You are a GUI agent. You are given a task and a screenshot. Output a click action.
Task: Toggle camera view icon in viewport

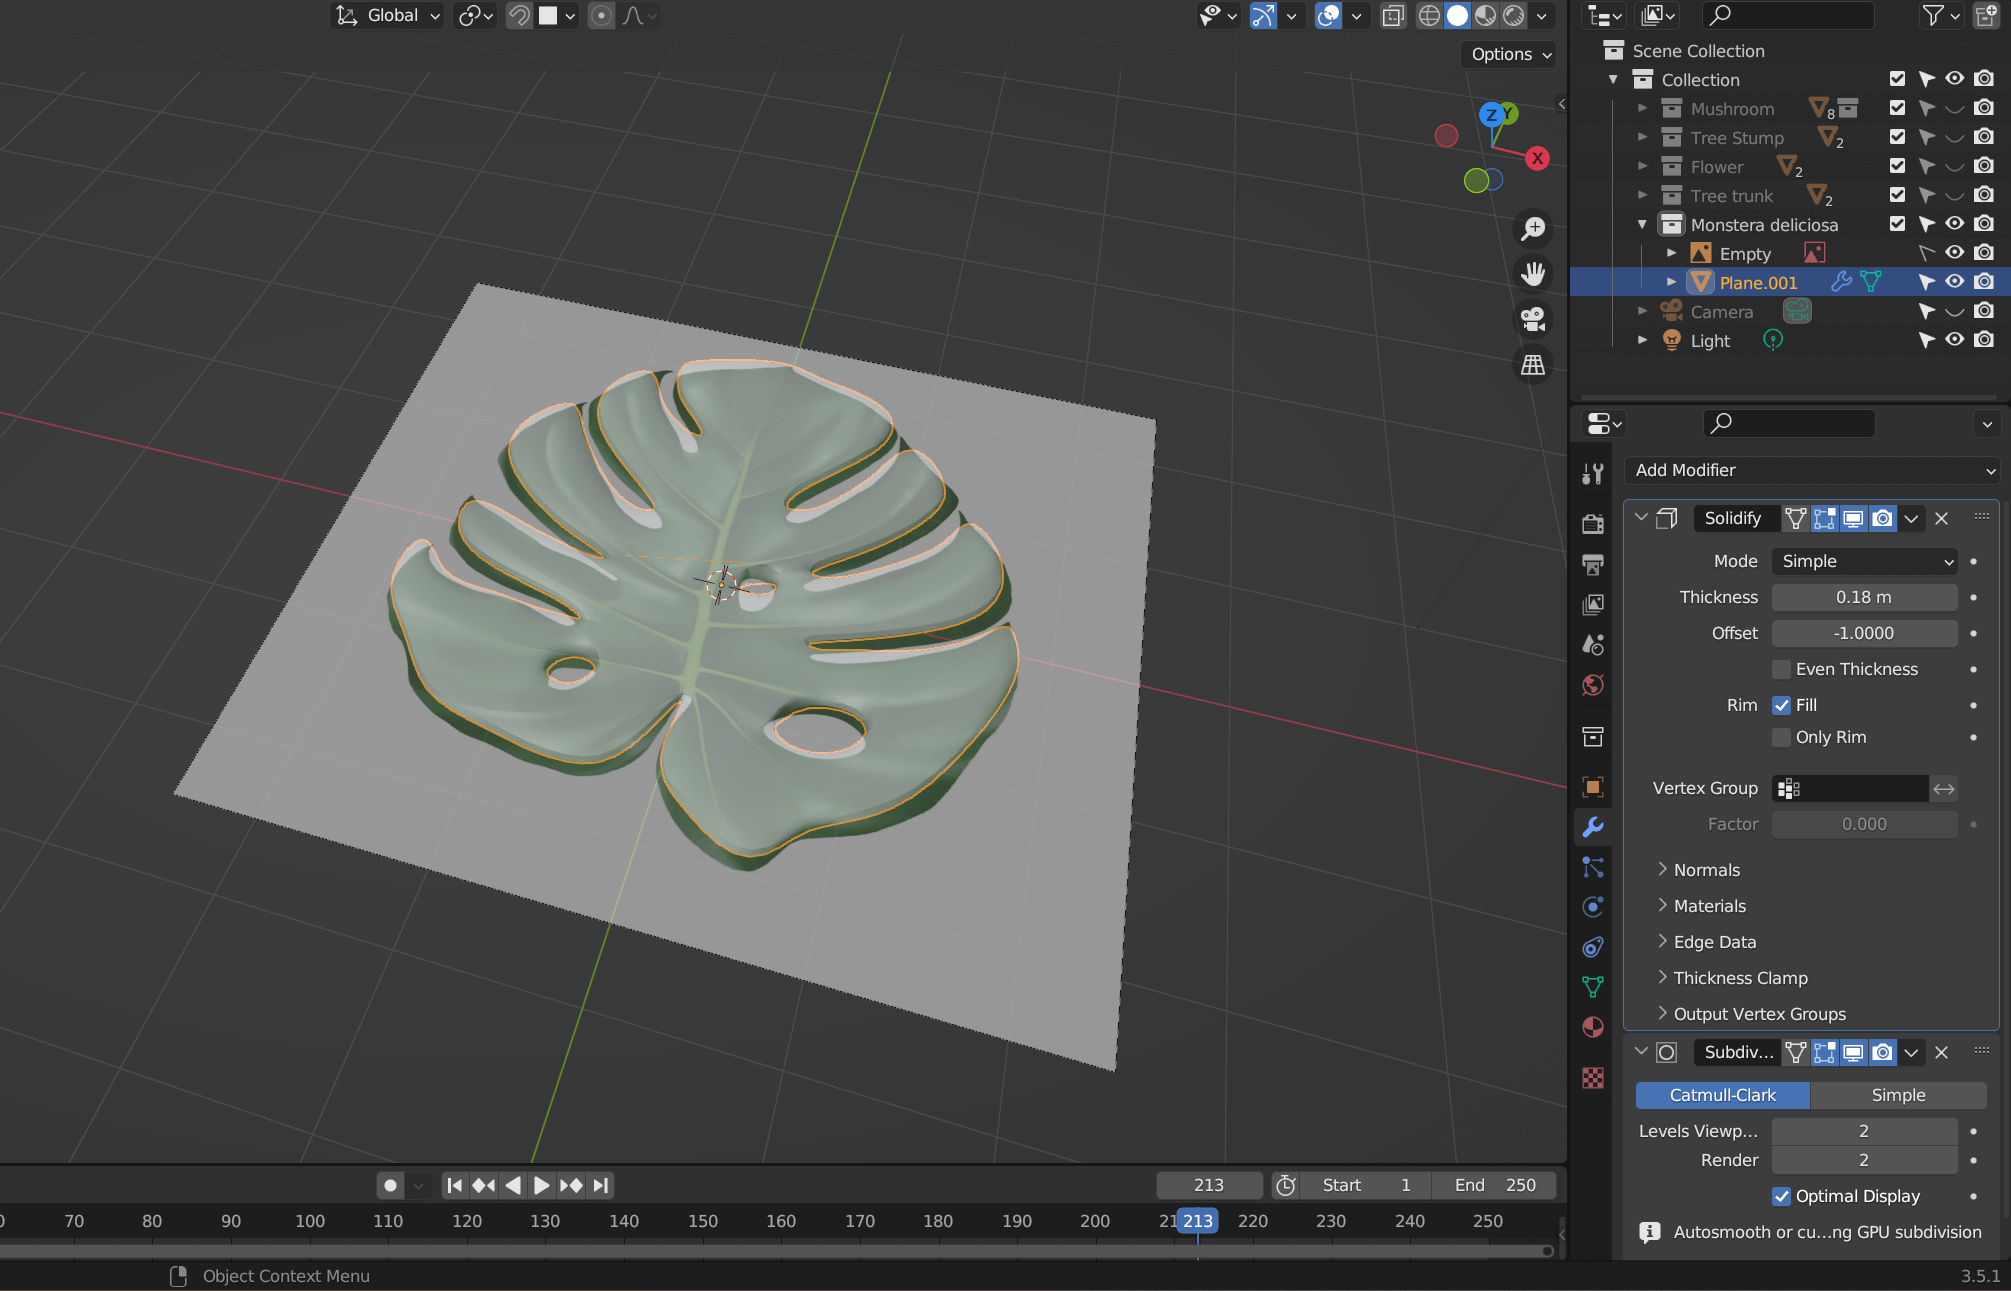pos(1532,319)
